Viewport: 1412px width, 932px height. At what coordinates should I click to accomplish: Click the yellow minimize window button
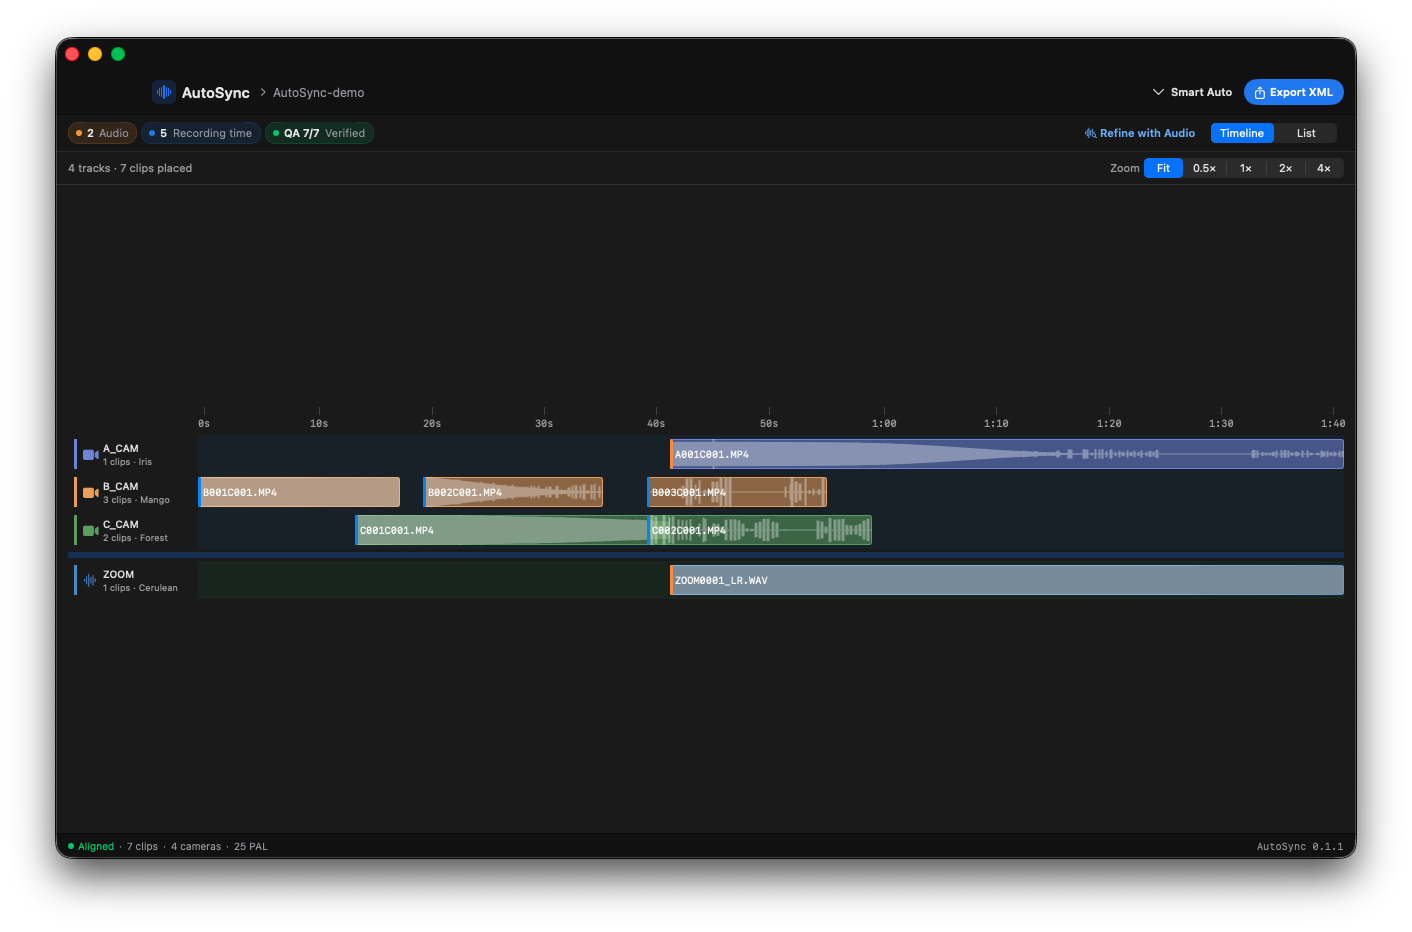[95, 54]
